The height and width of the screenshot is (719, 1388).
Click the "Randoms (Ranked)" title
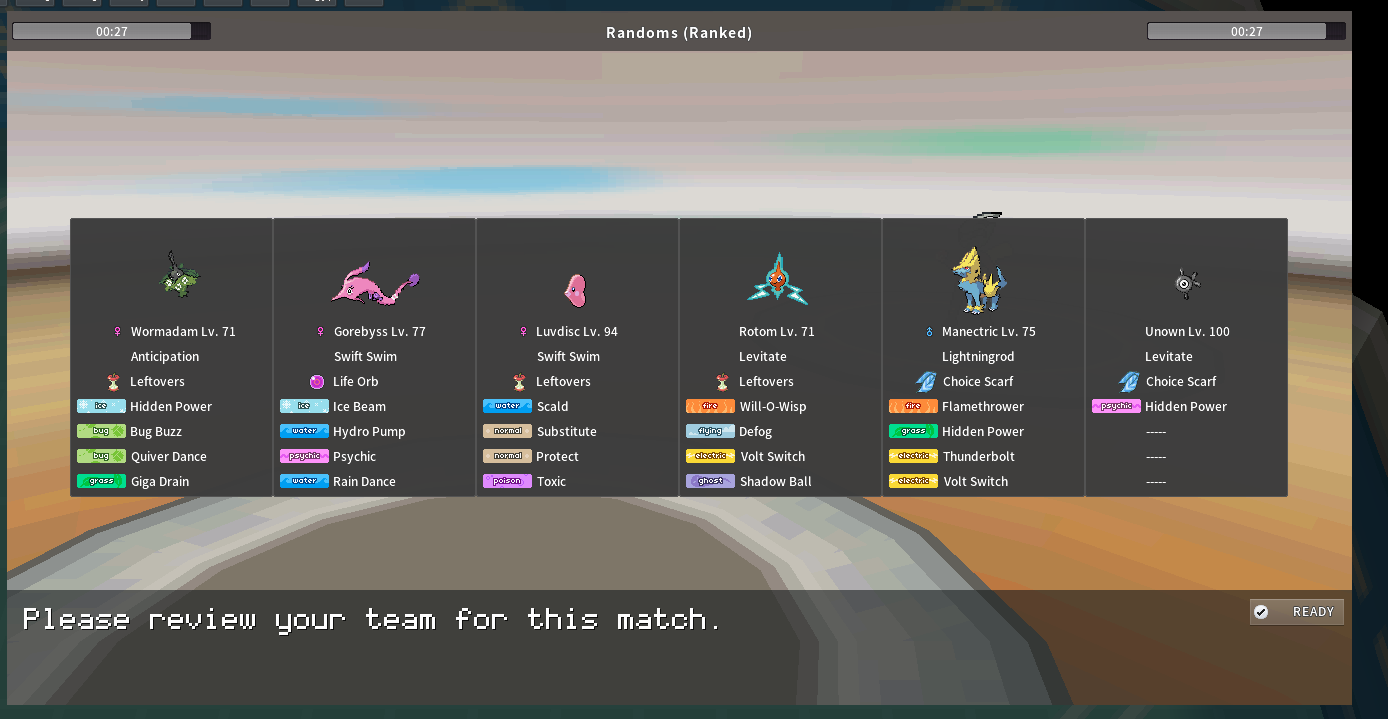pos(679,32)
